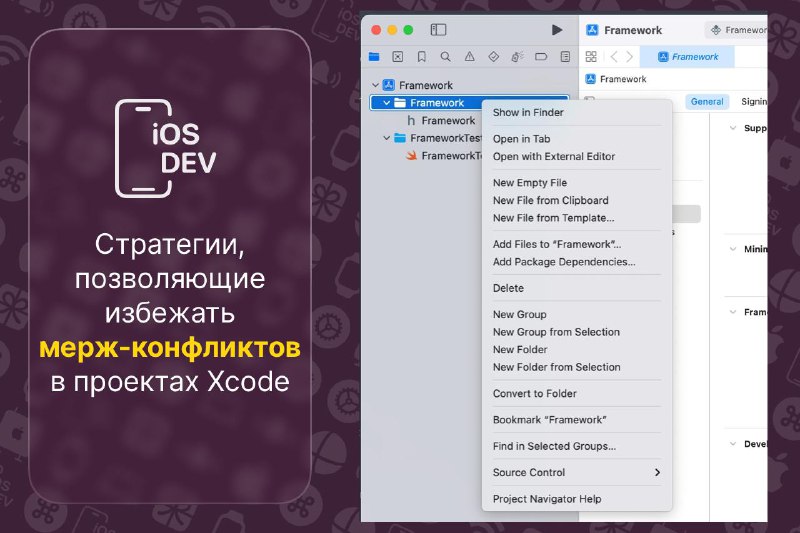The height and width of the screenshot is (533, 800).
Task: Collapse the Development Assets section chevron
Action: [x=733, y=444]
